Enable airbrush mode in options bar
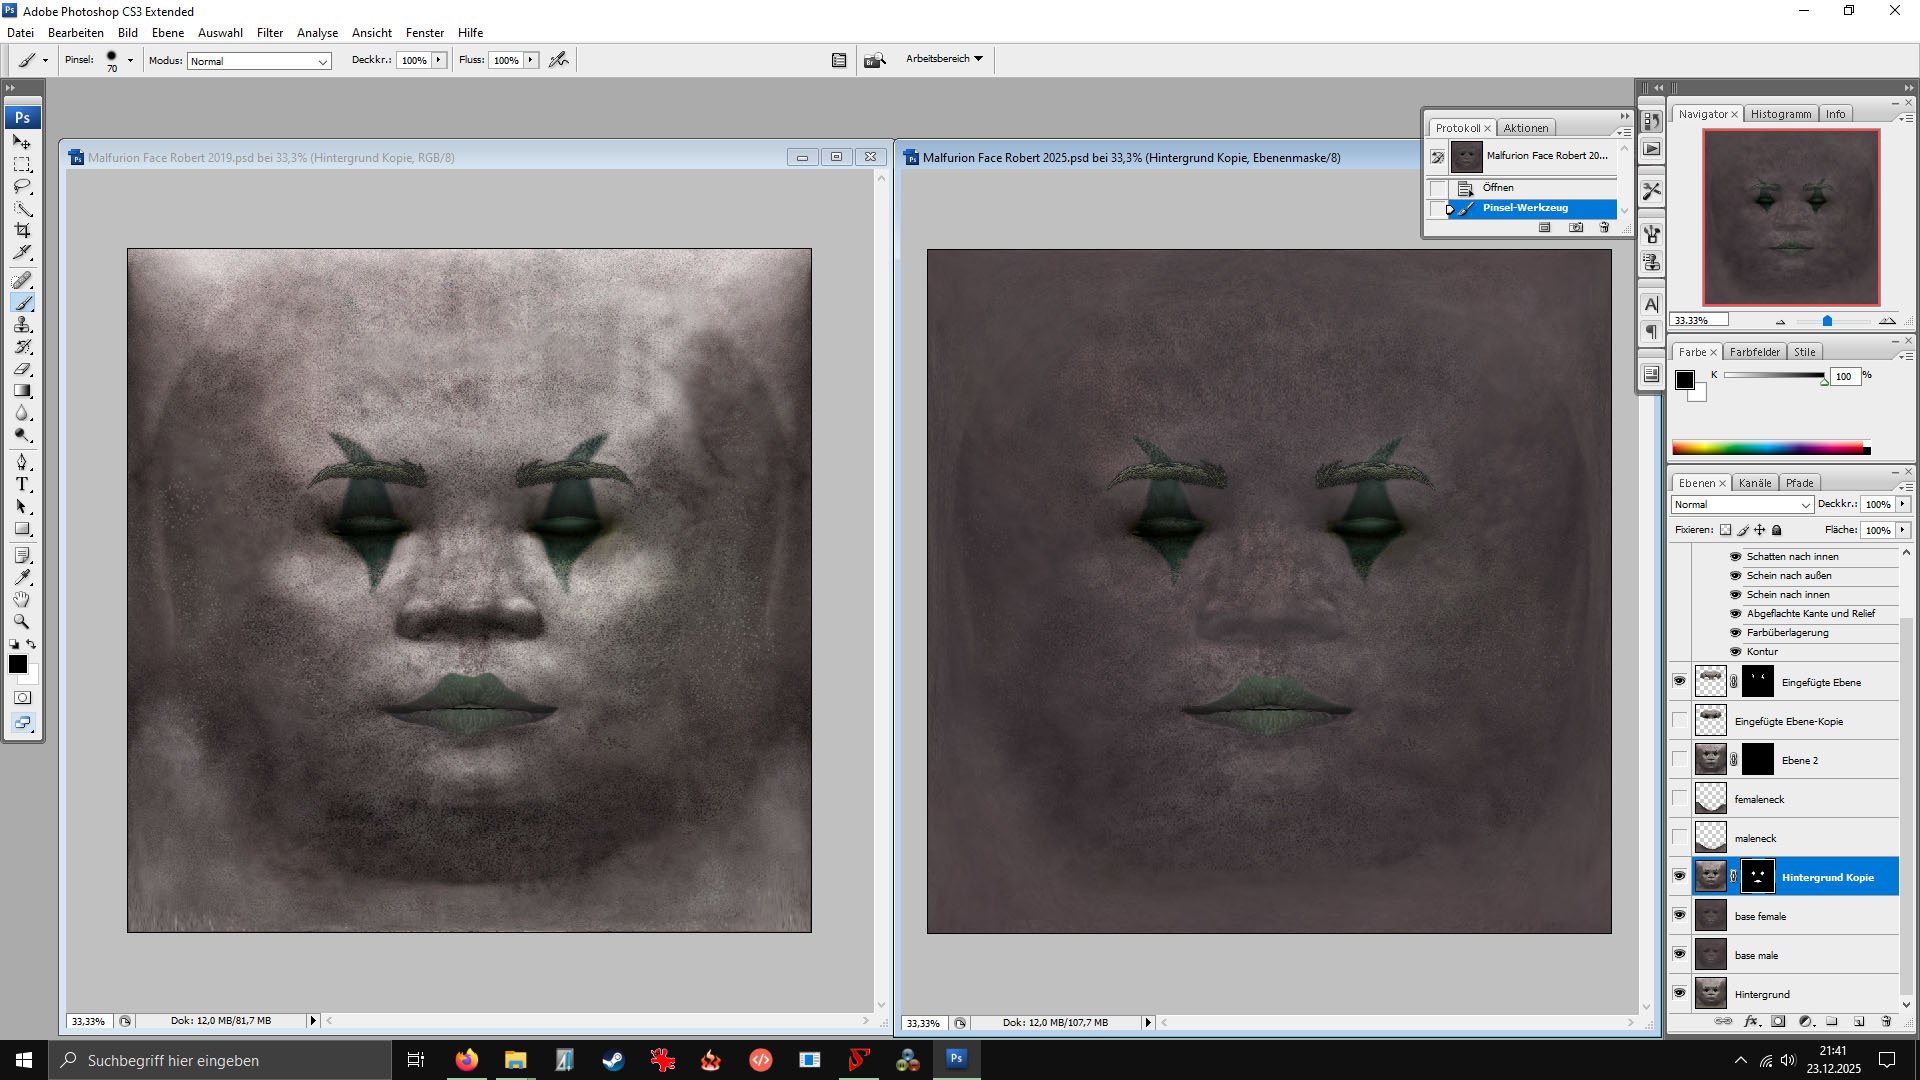The image size is (1920, 1080). [559, 60]
